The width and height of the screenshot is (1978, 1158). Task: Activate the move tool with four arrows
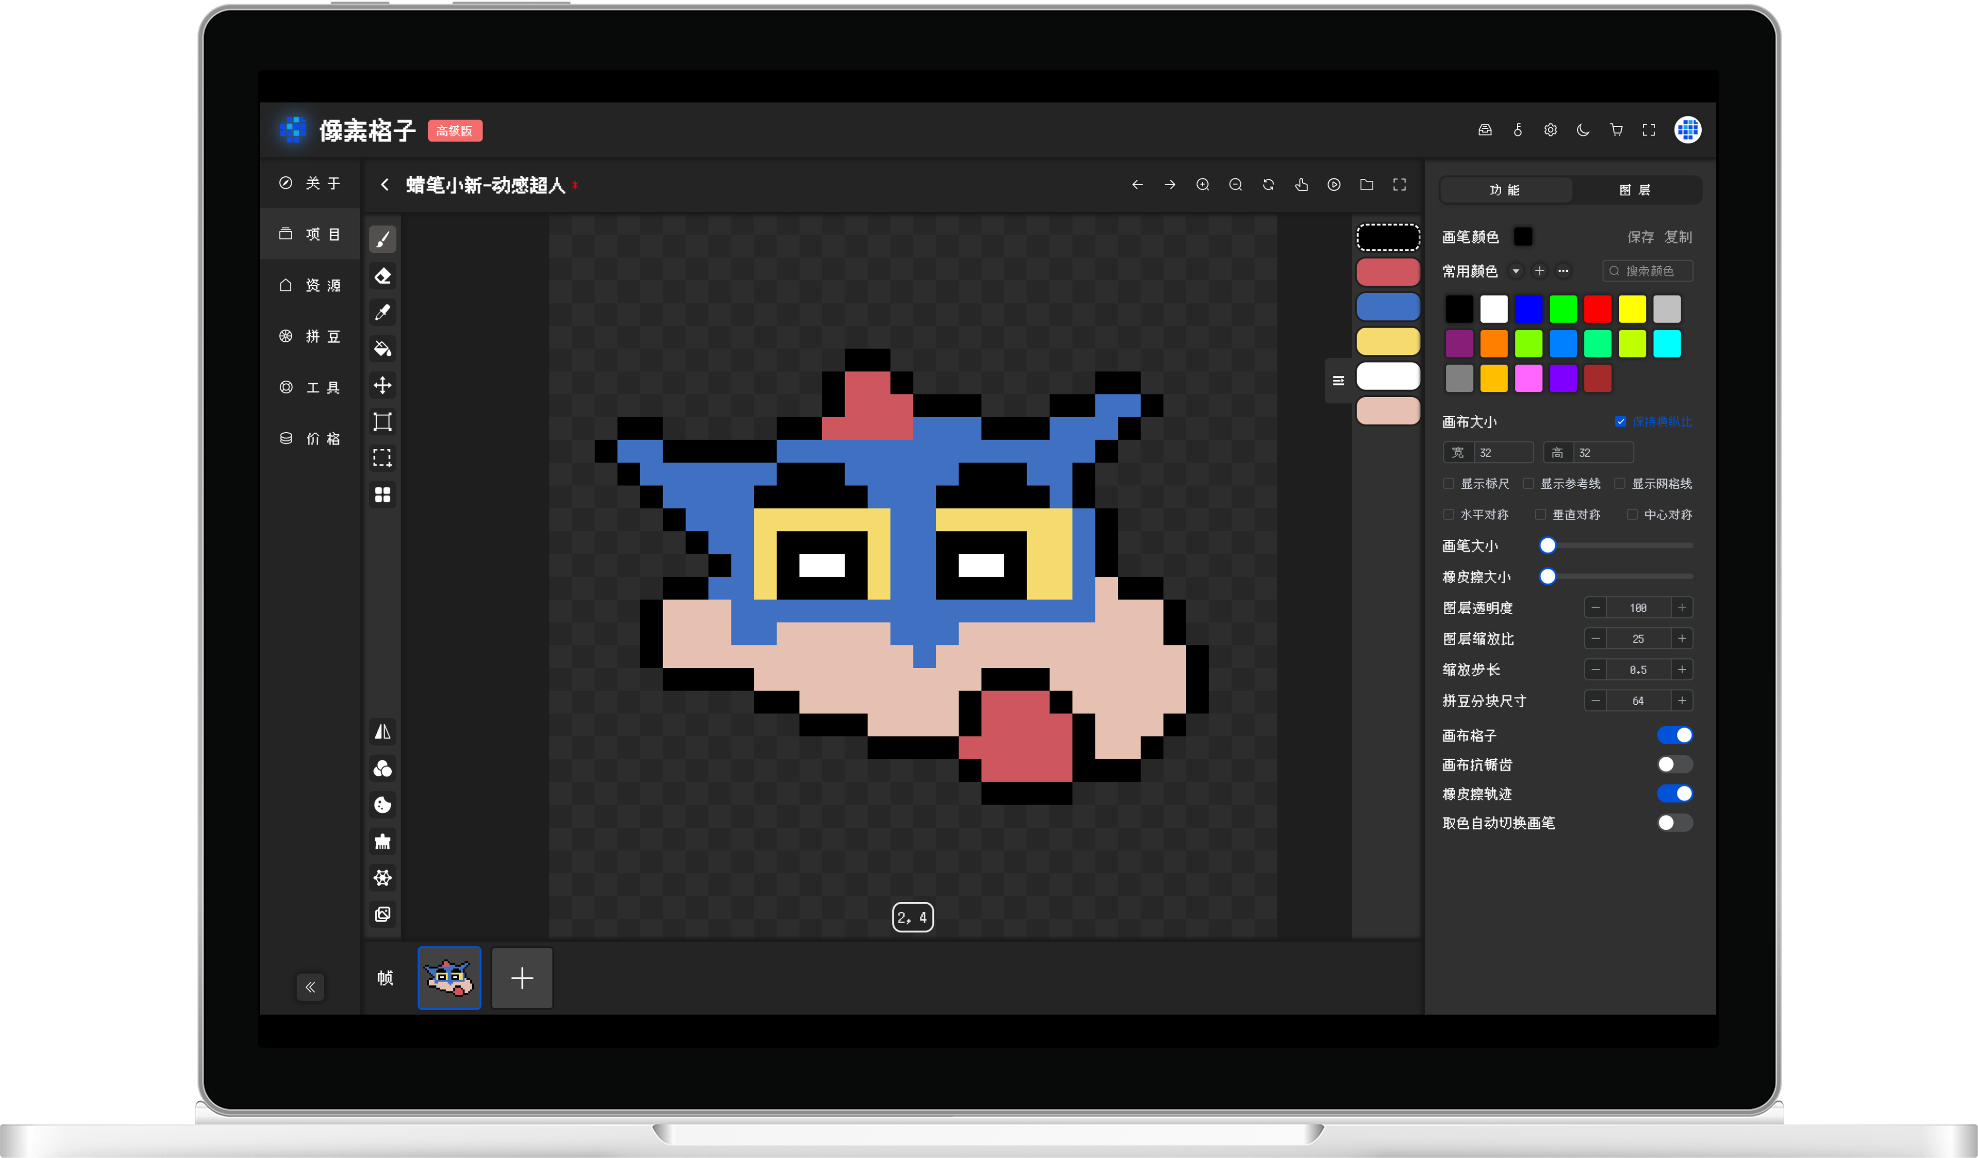[x=382, y=385]
